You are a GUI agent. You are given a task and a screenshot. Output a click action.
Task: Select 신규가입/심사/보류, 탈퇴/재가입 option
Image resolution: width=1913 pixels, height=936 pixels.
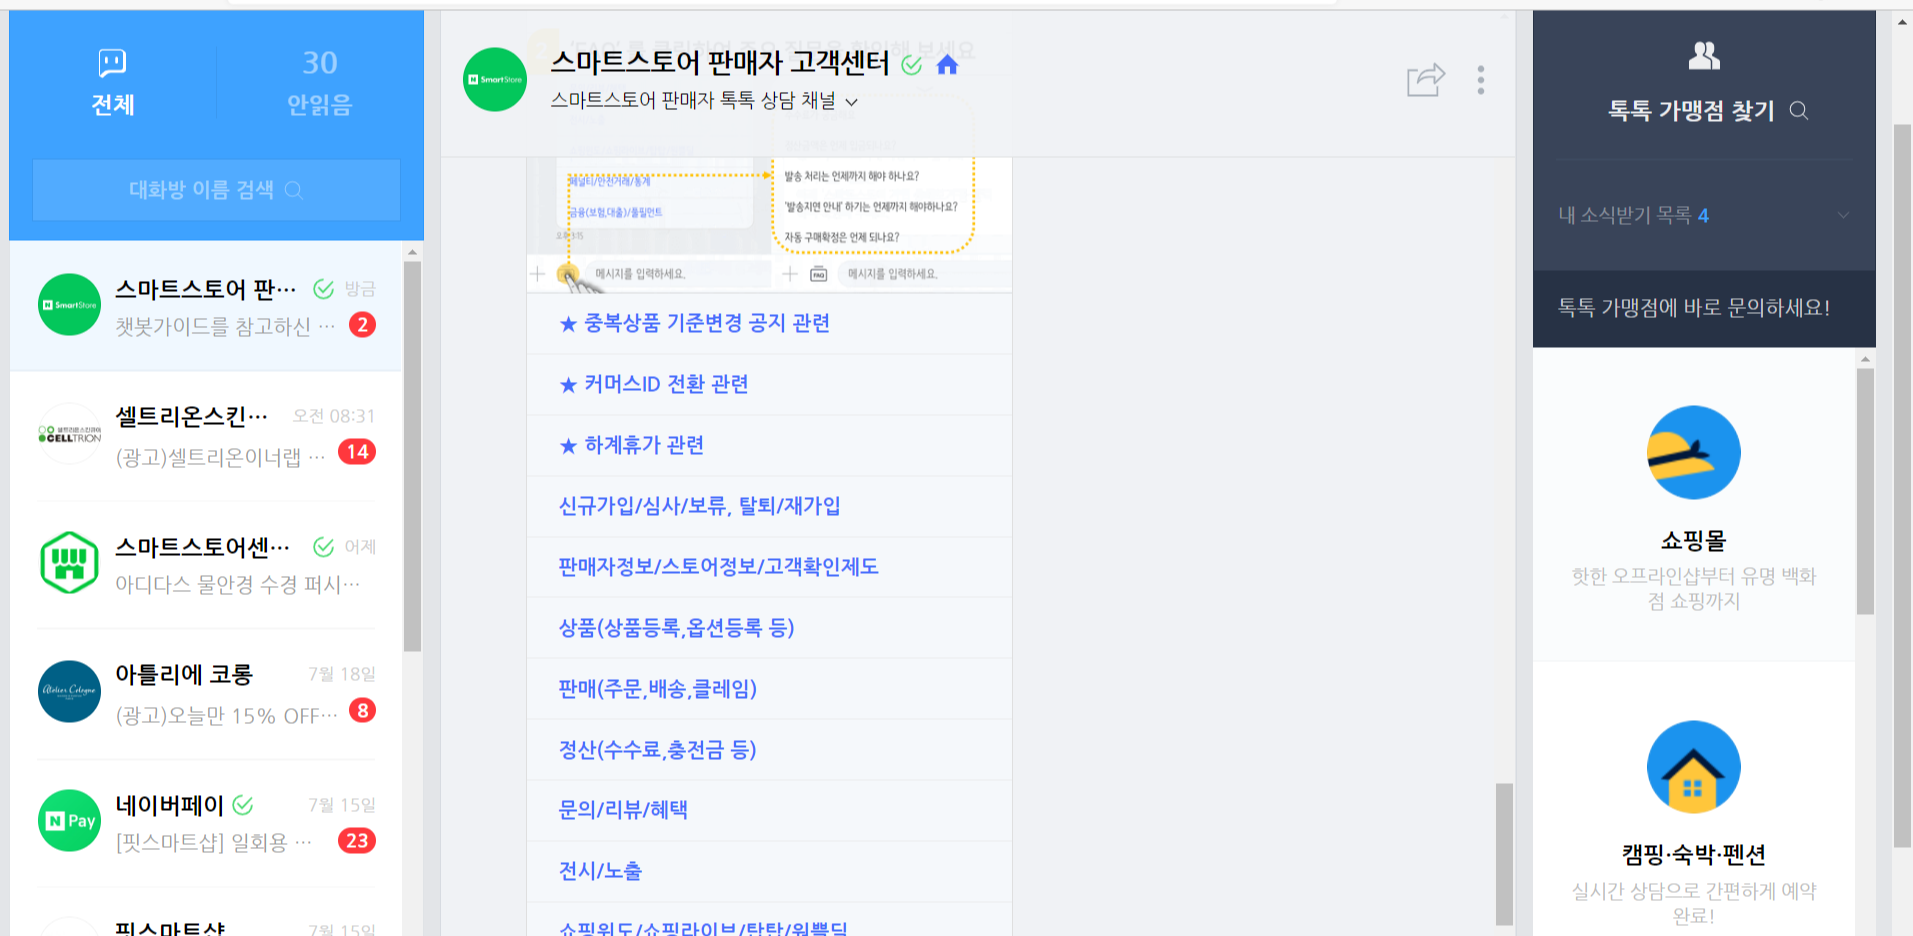coord(699,506)
